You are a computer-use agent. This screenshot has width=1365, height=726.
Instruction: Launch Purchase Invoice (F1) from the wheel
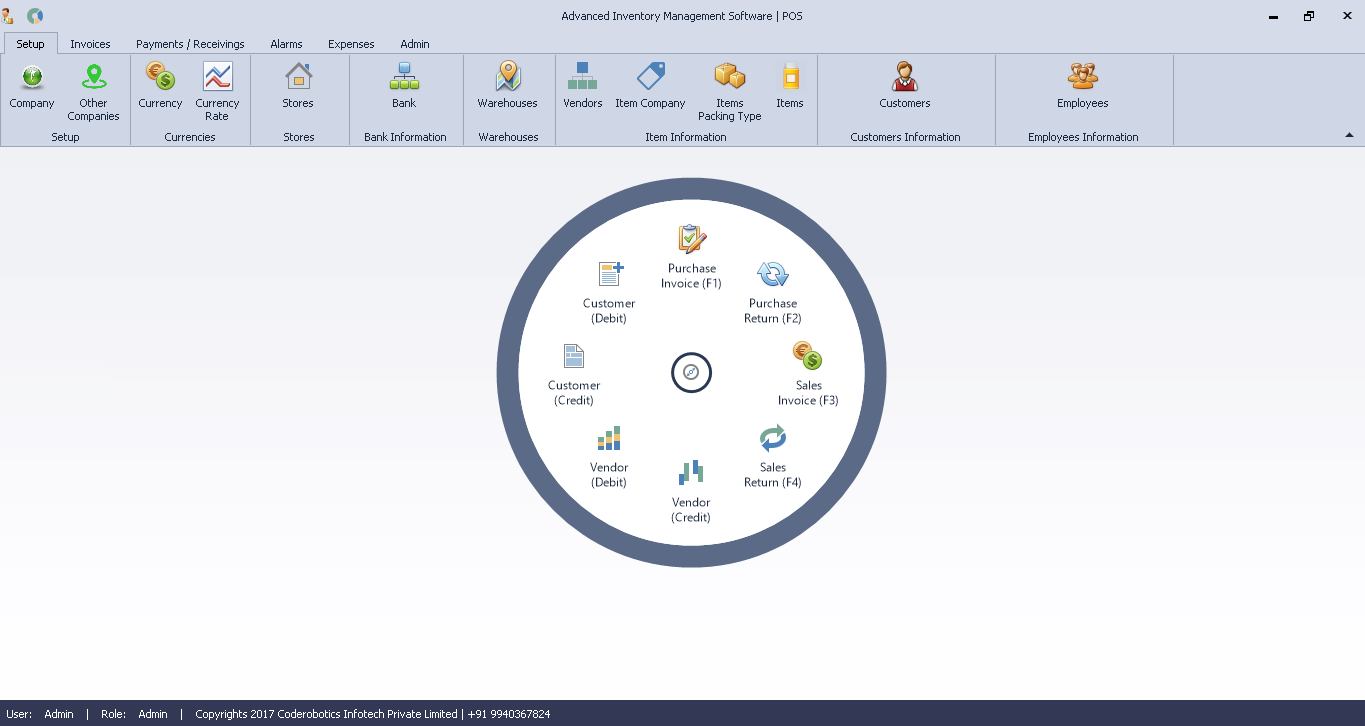(x=692, y=240)
